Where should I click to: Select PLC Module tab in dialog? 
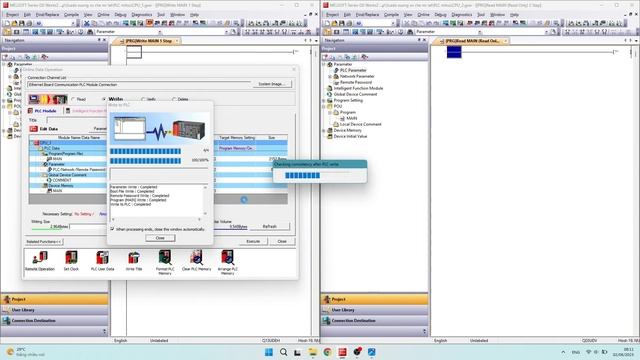coord(42,111)
